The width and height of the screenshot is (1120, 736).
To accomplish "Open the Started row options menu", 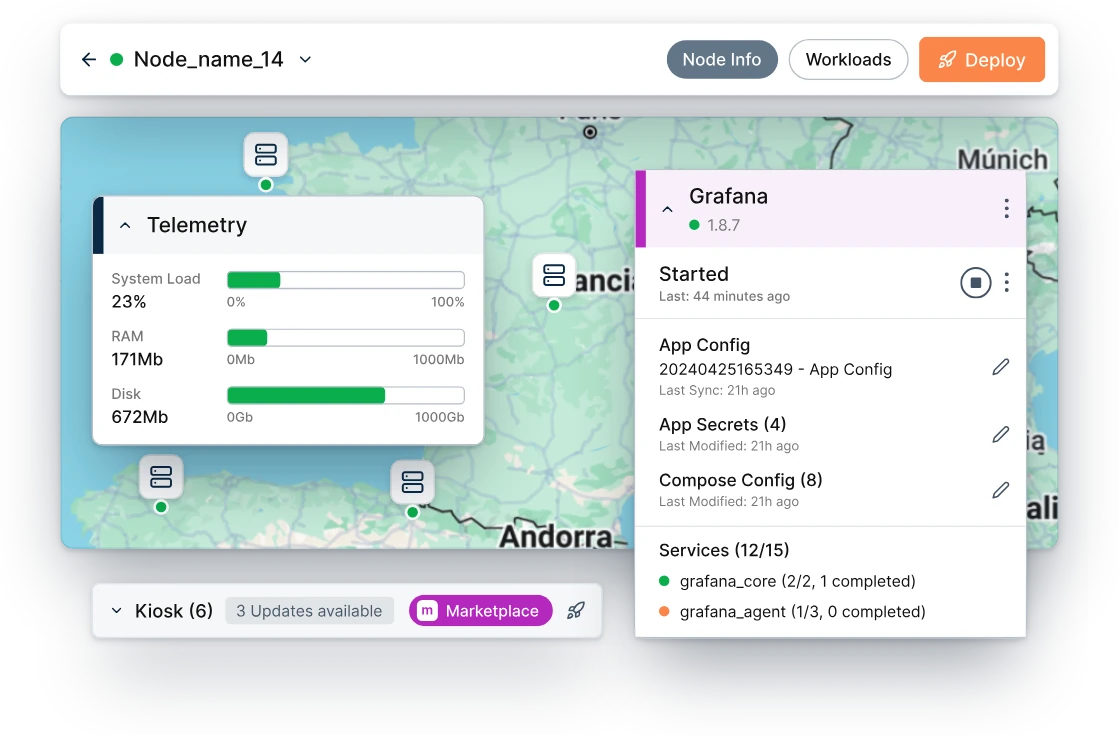I will 1006,282.
